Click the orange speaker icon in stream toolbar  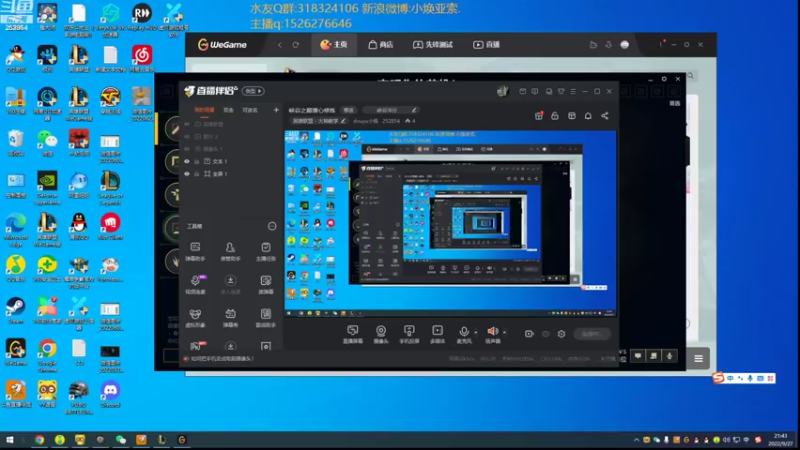(x=492, y=332)
